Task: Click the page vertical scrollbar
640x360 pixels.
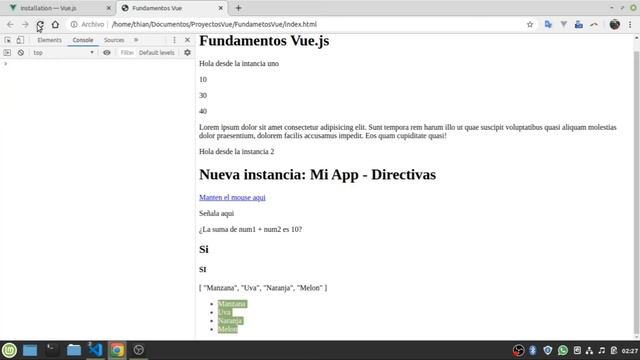Action: click(x=636, y=192)
